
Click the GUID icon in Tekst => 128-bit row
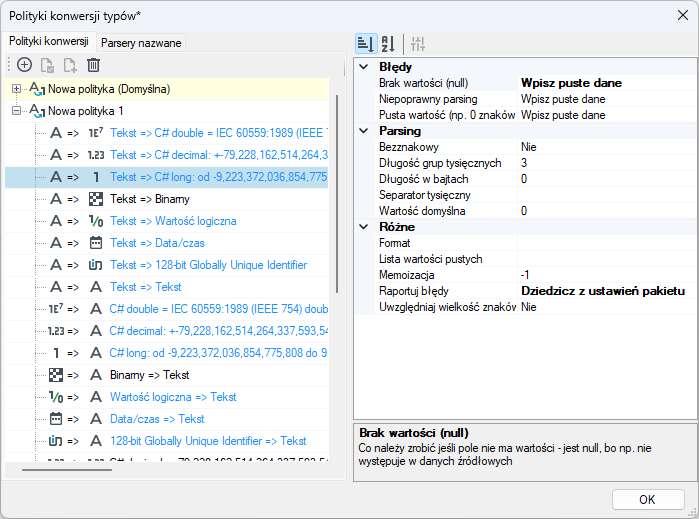tap(96, 265)
